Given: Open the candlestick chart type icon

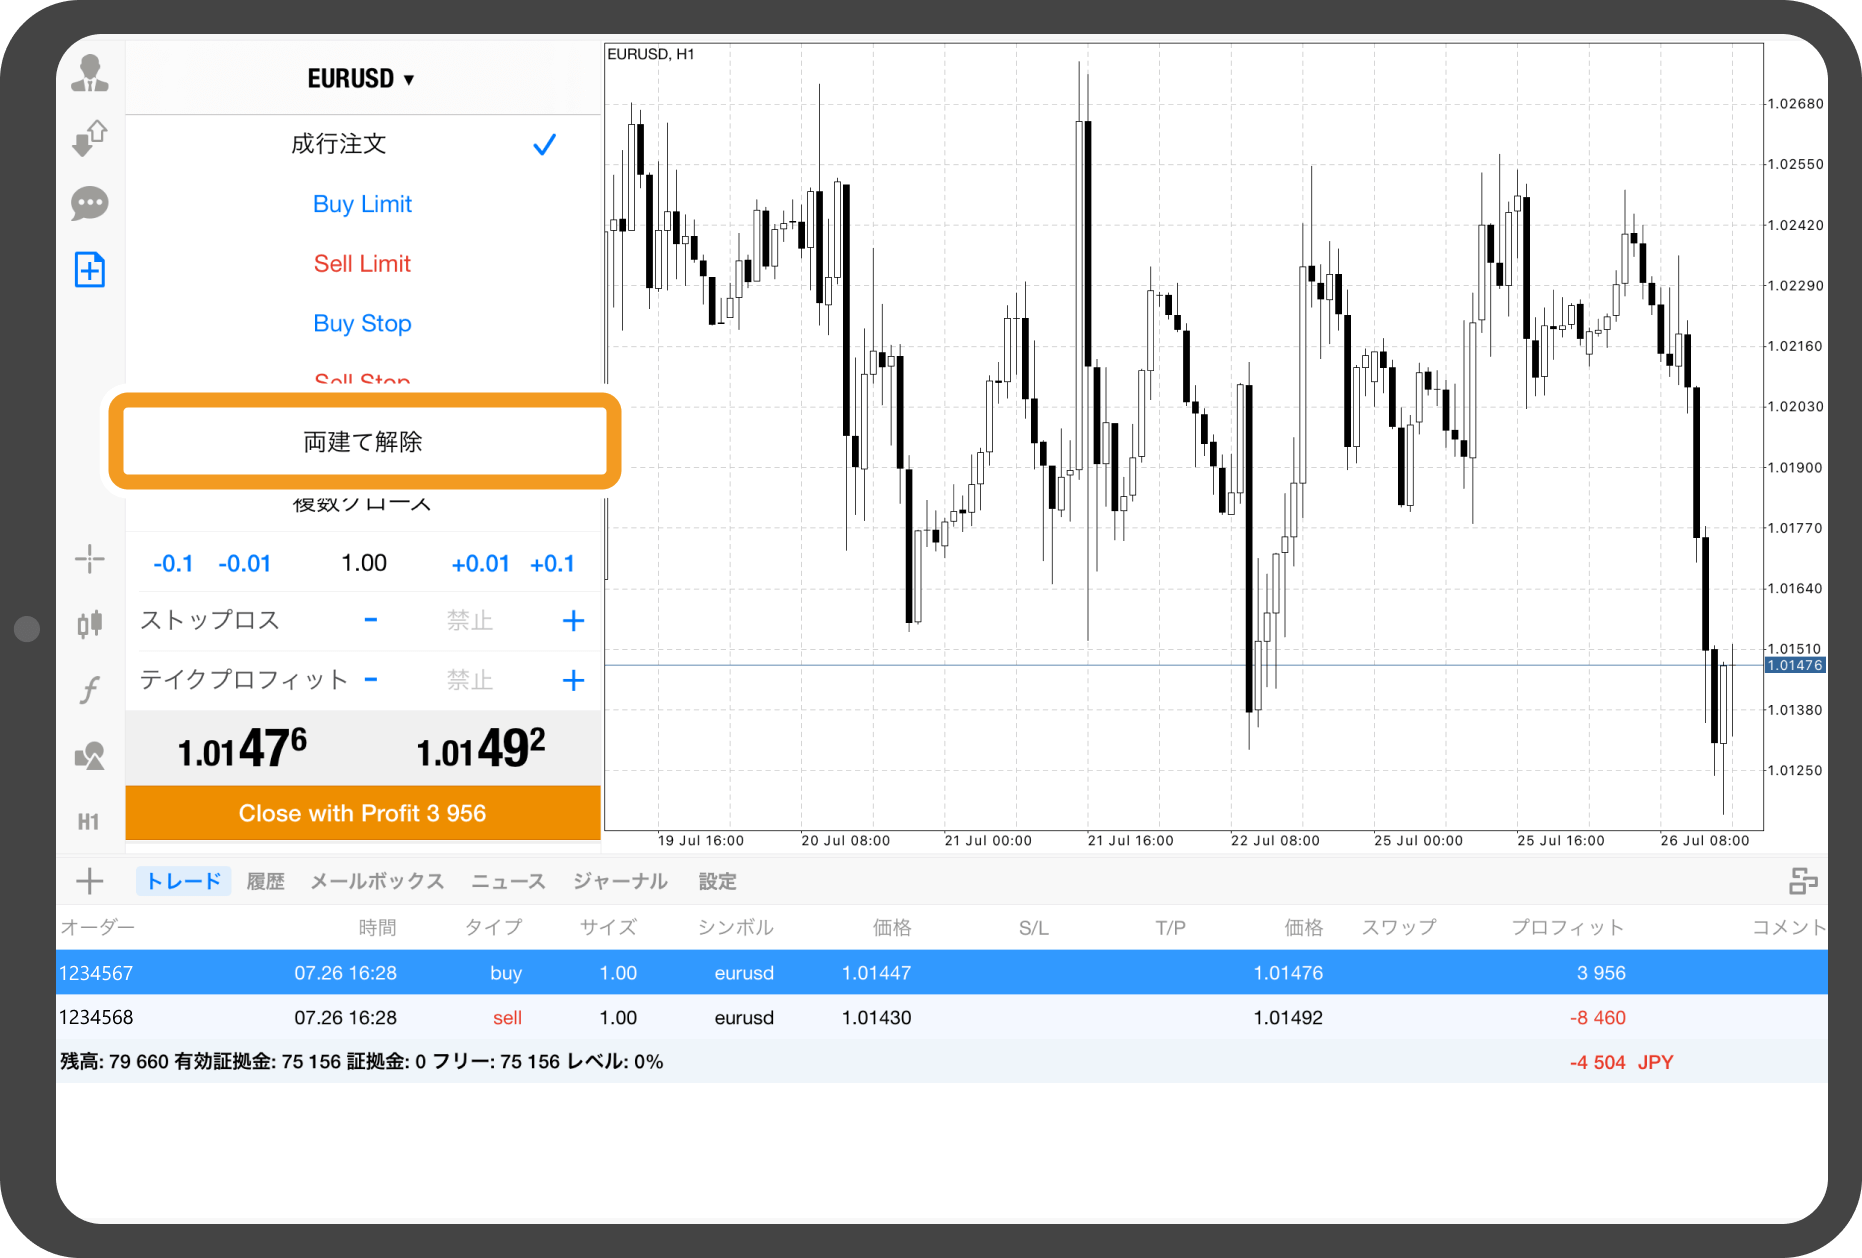Looking at the screenshot, I should [x=89, y=624].
